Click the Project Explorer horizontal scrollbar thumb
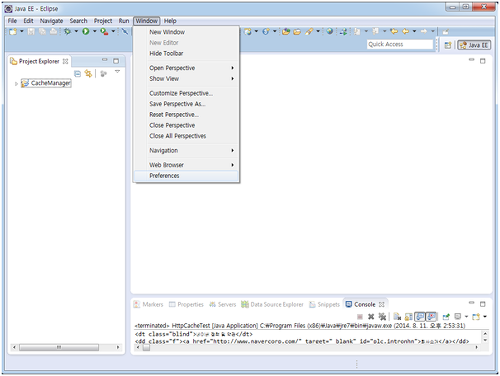The width and height of the screenshot is (500, 376). tap(59, 347)
